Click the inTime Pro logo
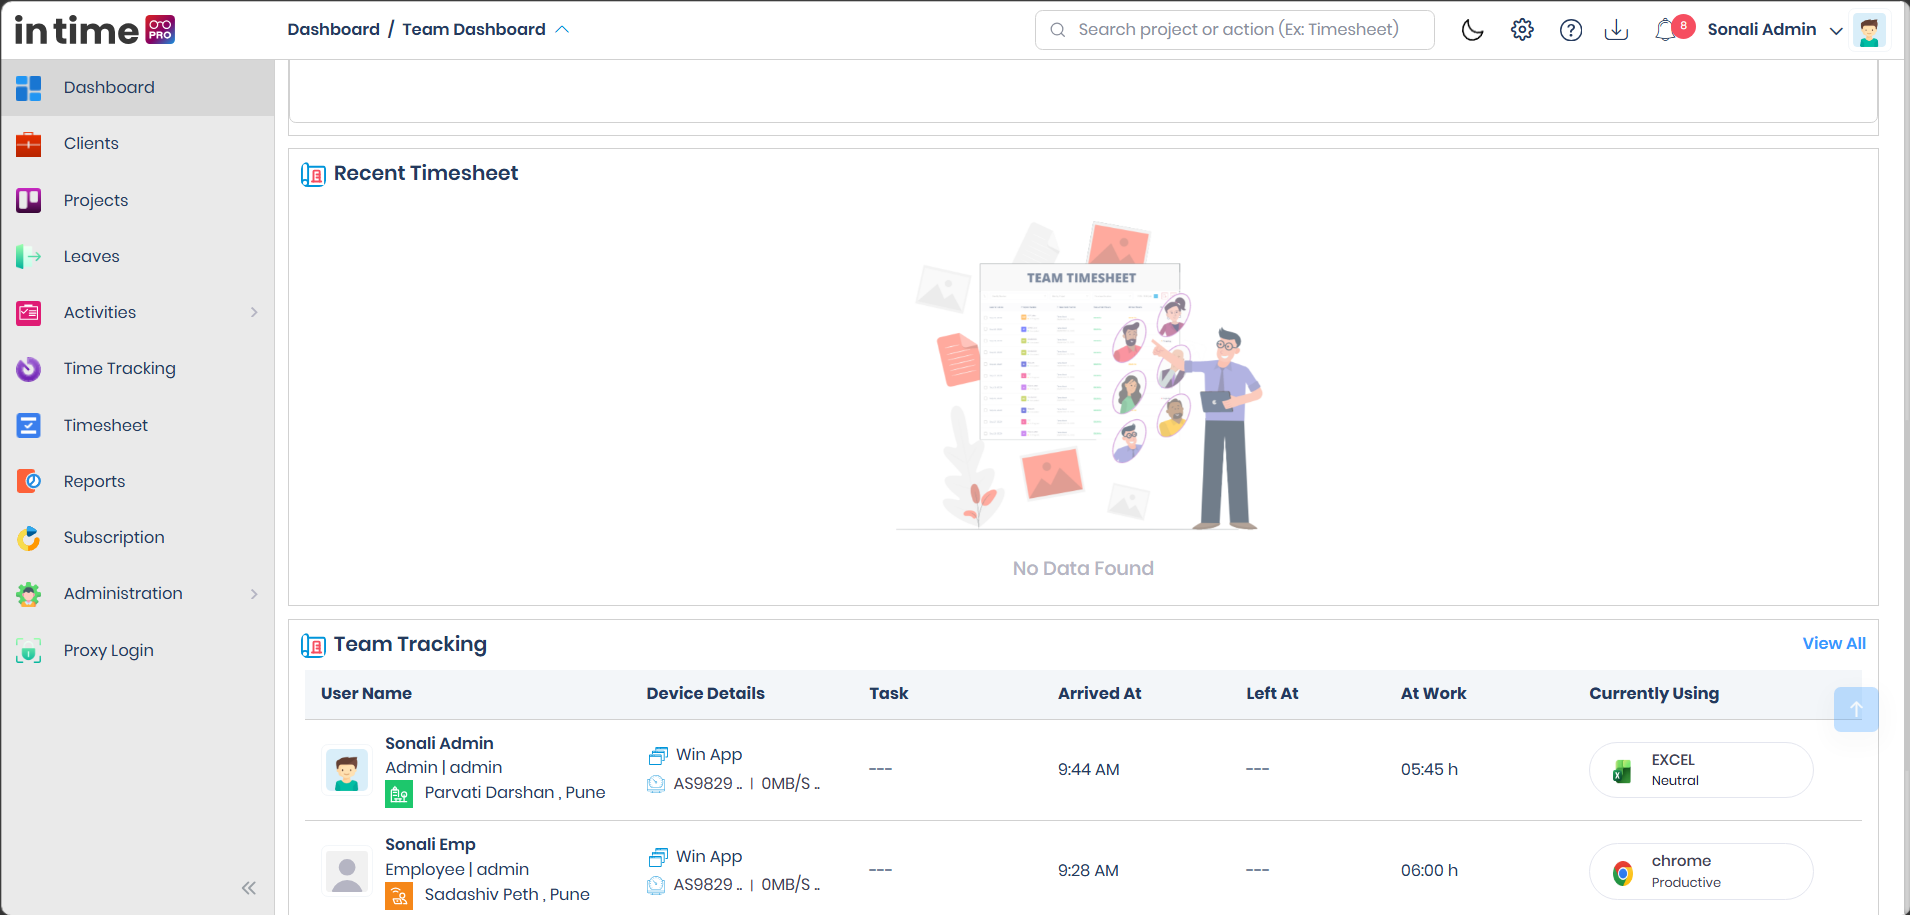 click(x=95, y=30)
